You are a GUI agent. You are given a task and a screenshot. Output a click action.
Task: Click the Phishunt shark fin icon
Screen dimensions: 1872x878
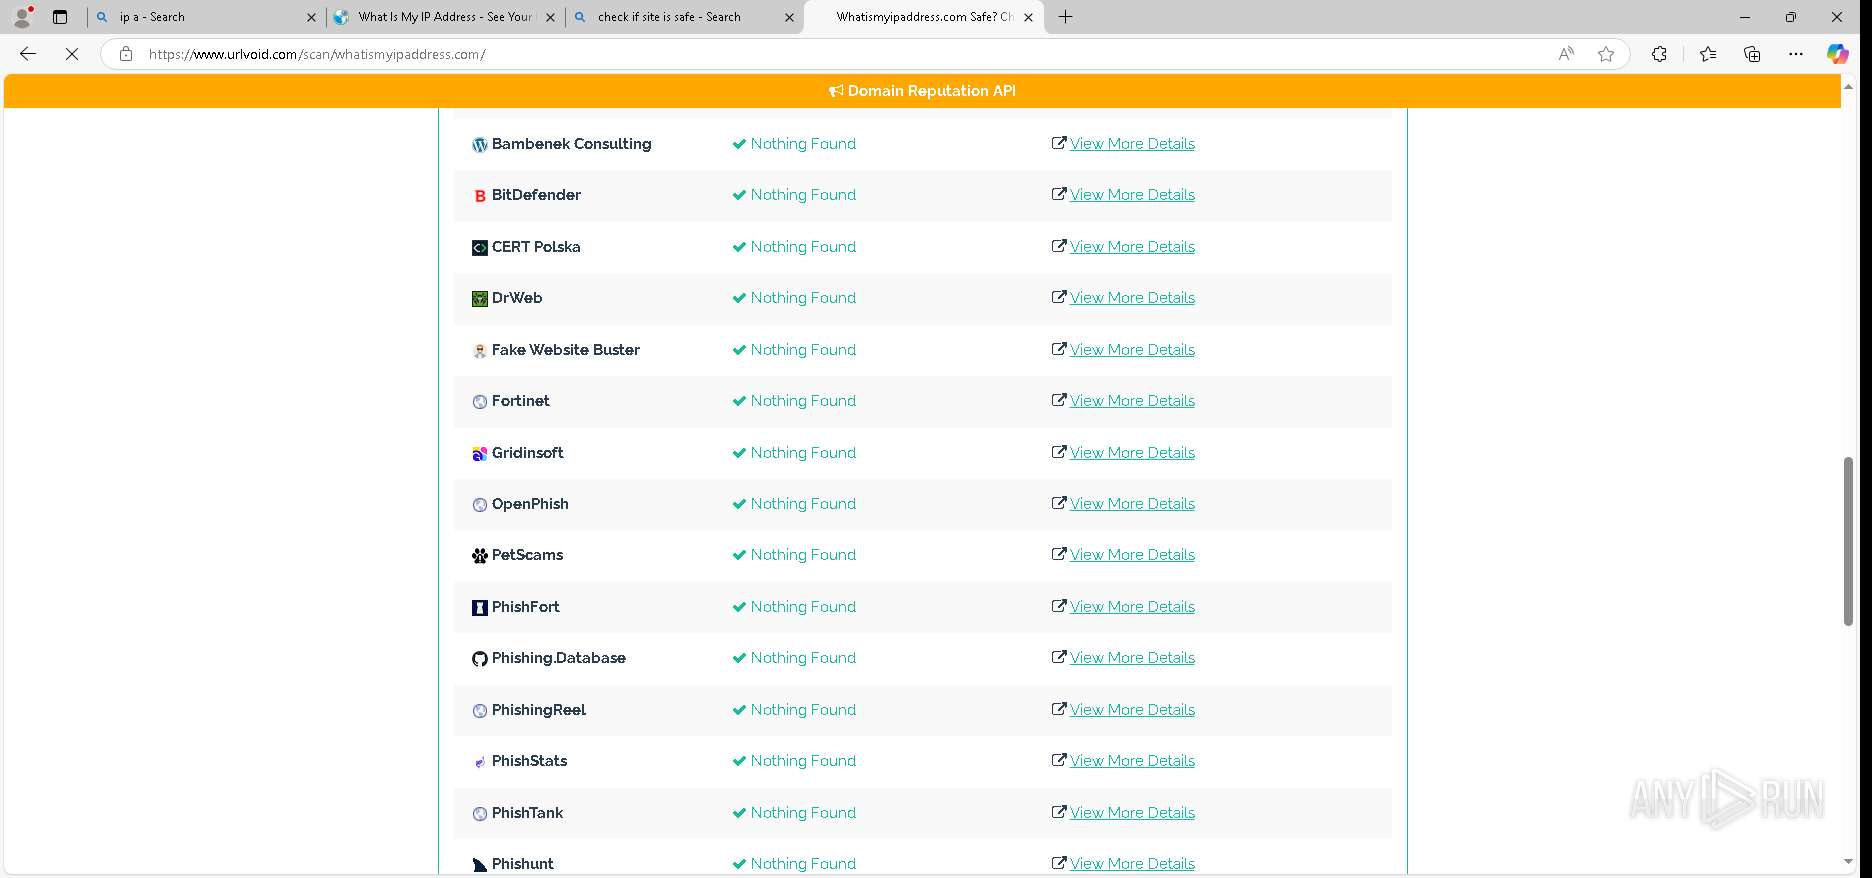tap(480, 865)
